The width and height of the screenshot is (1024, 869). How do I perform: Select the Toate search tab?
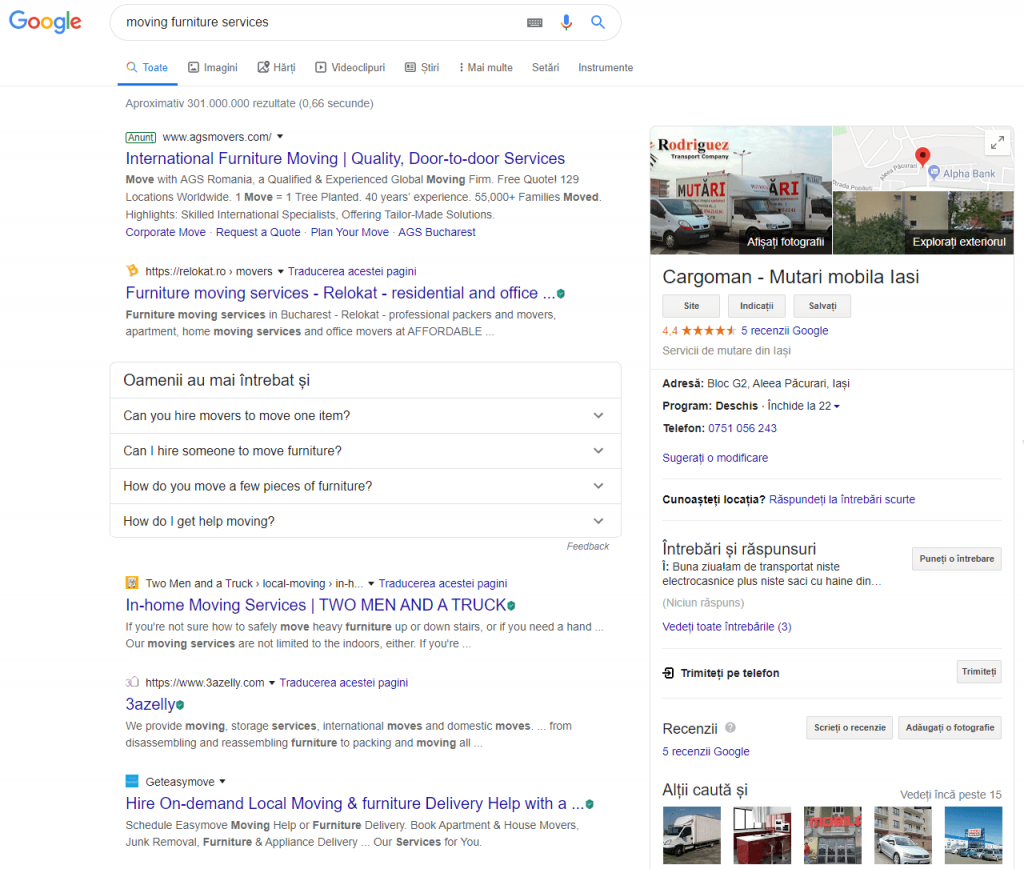tap(148, 68)
